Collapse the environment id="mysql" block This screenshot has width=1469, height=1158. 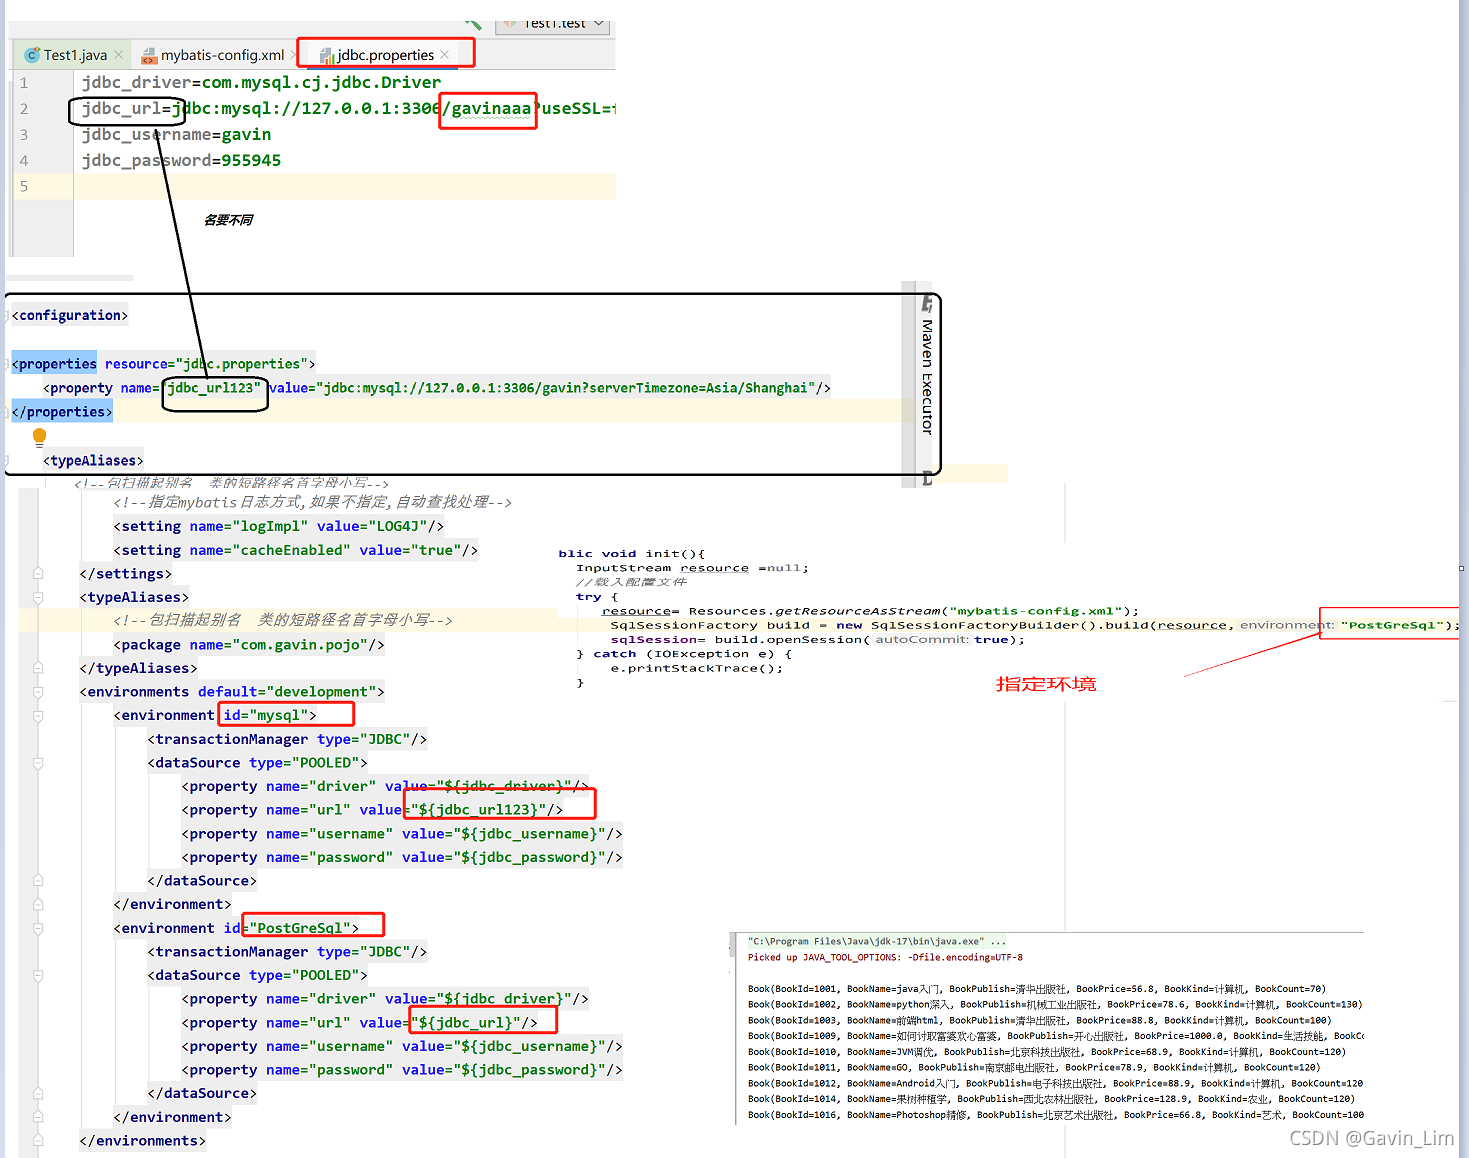click(x=38, y=716)
